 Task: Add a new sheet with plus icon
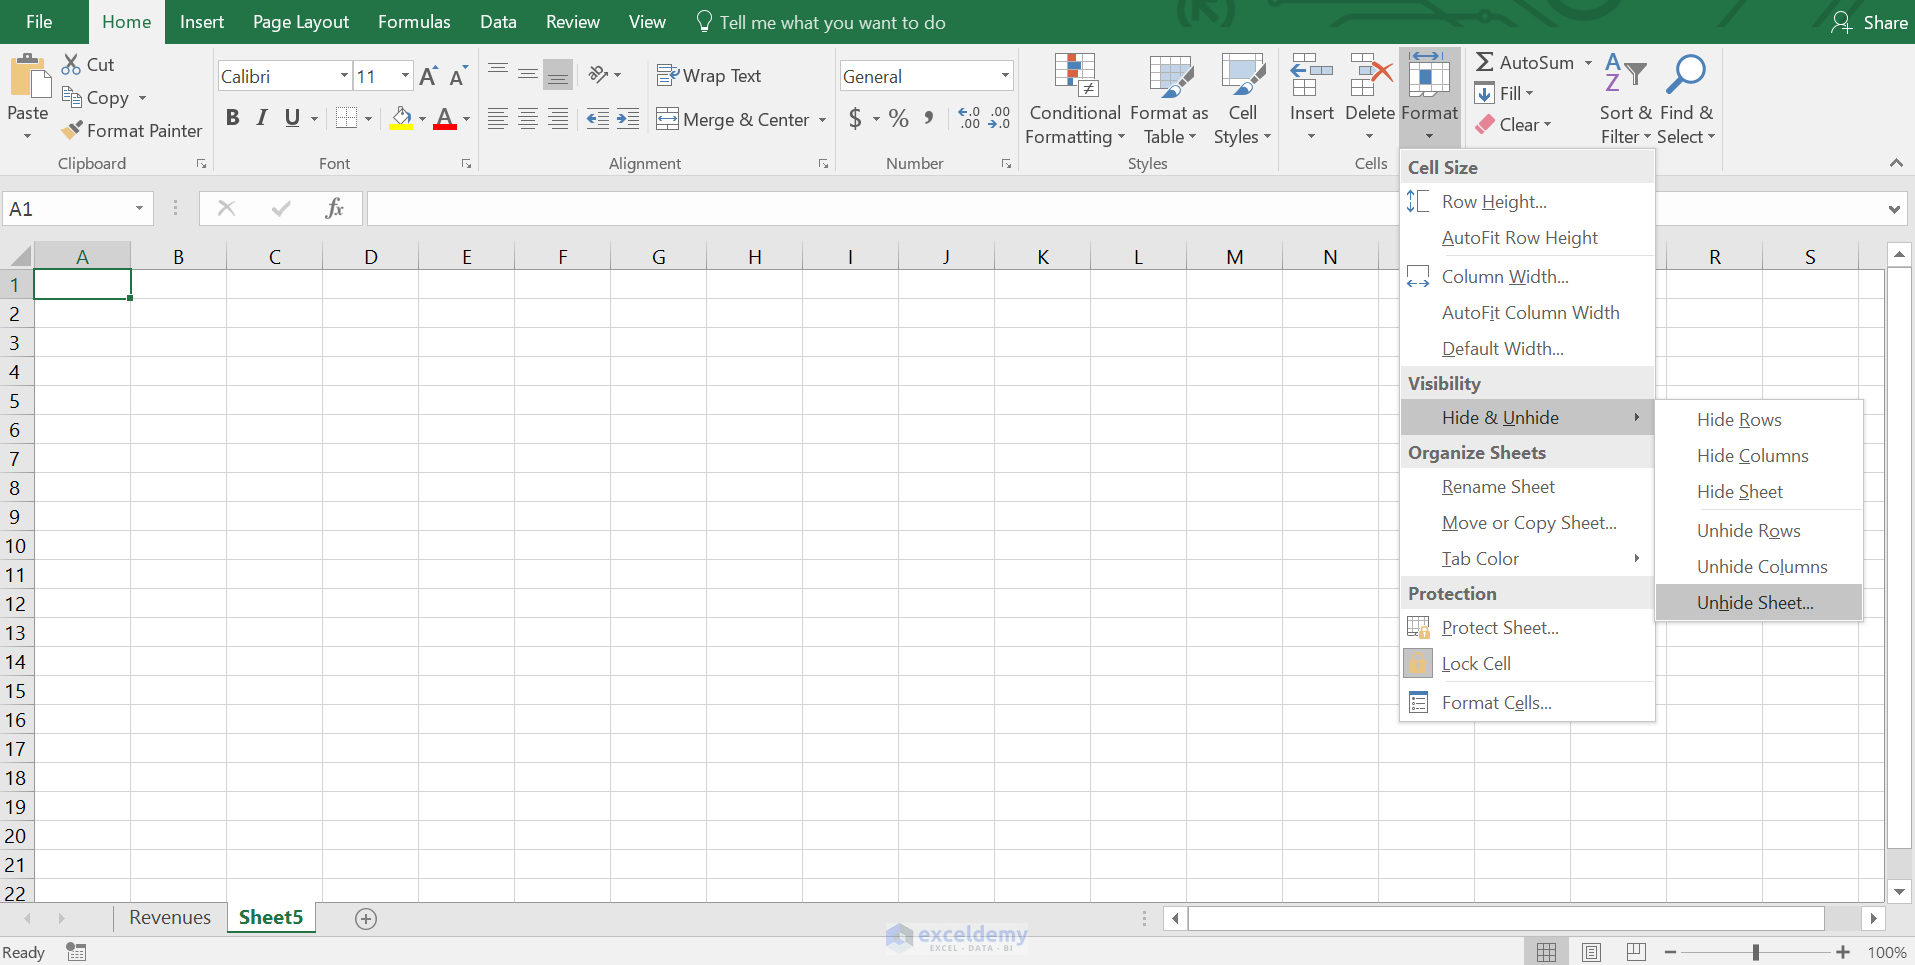[366, 919]
